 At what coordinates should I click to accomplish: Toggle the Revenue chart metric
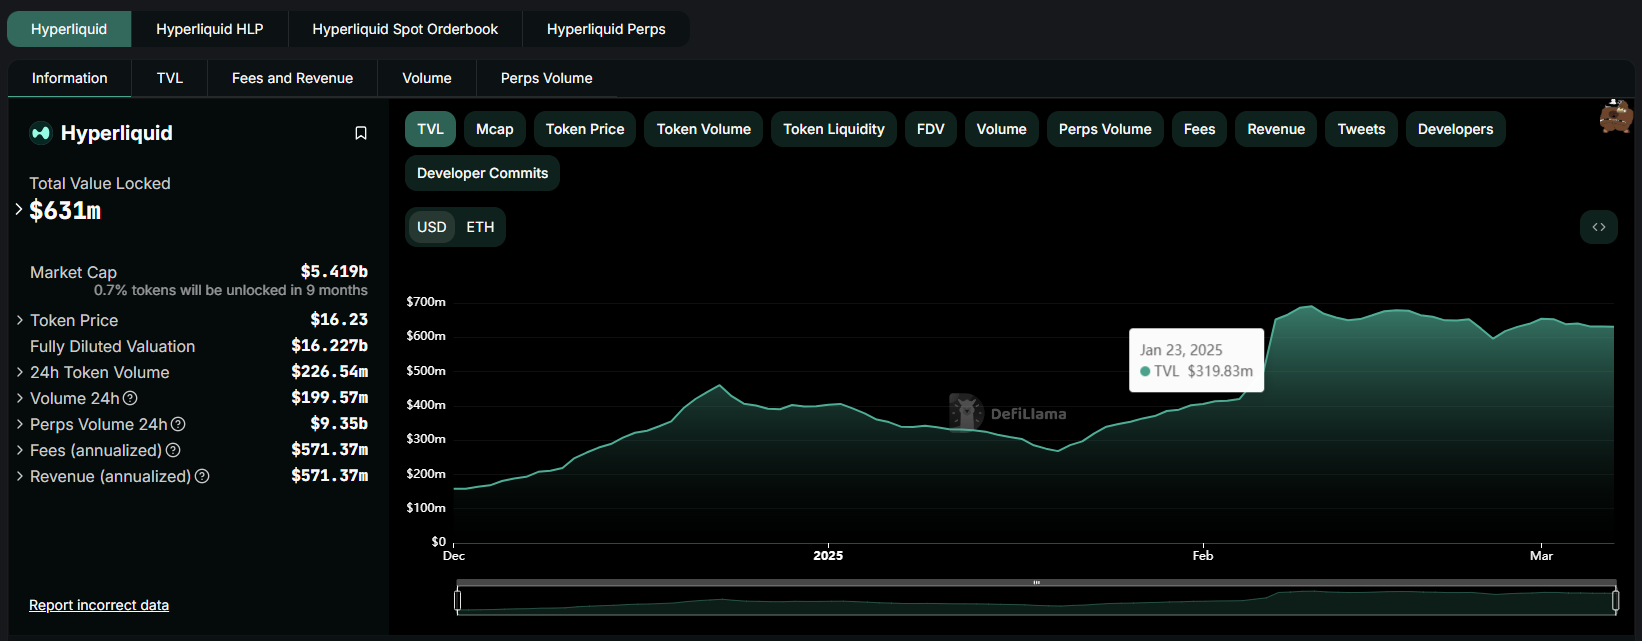click(1276, 129)
